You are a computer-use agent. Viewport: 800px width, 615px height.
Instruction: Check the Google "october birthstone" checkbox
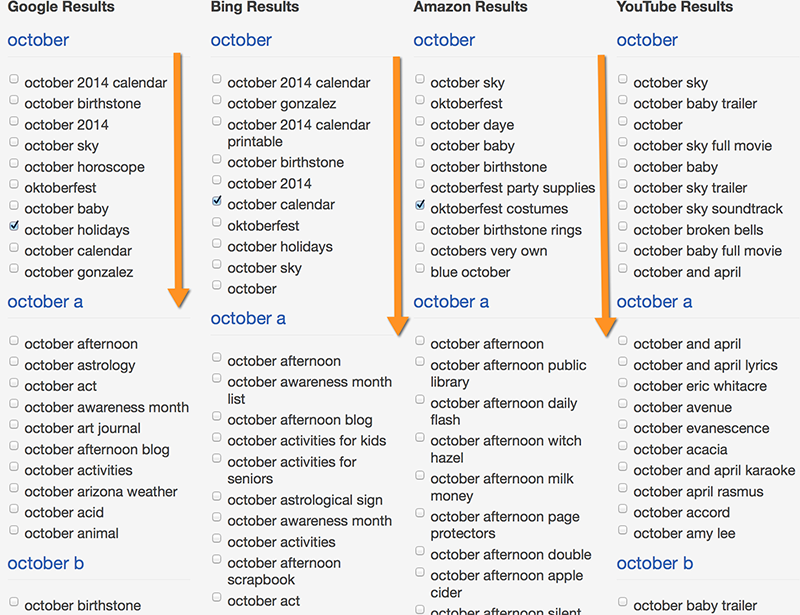click(14, 101)
